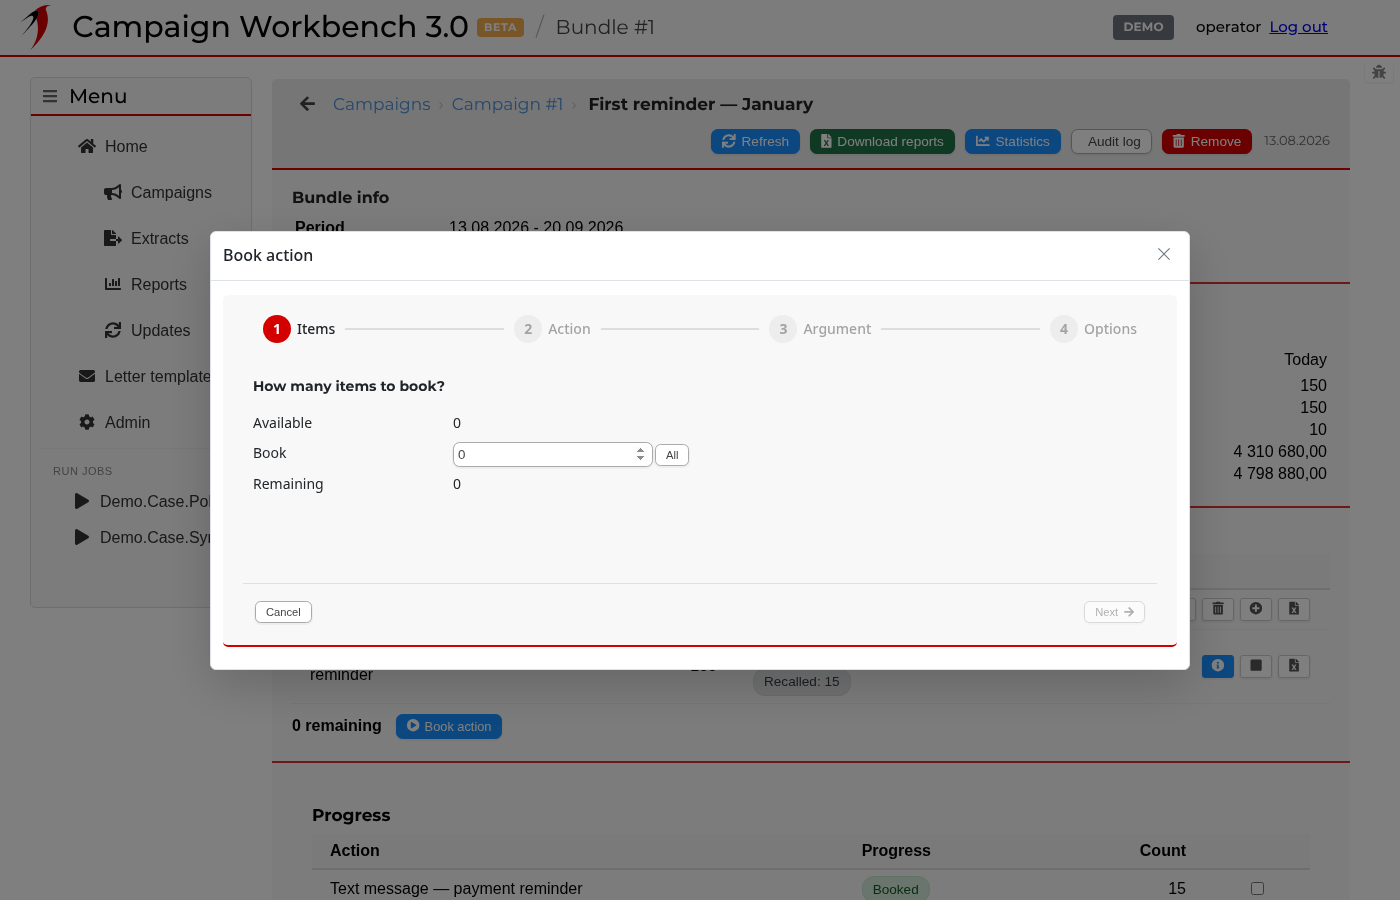Click the circular plus icon button
This screenshot has width=1400, height=900.
click(x=1256, y=609)
